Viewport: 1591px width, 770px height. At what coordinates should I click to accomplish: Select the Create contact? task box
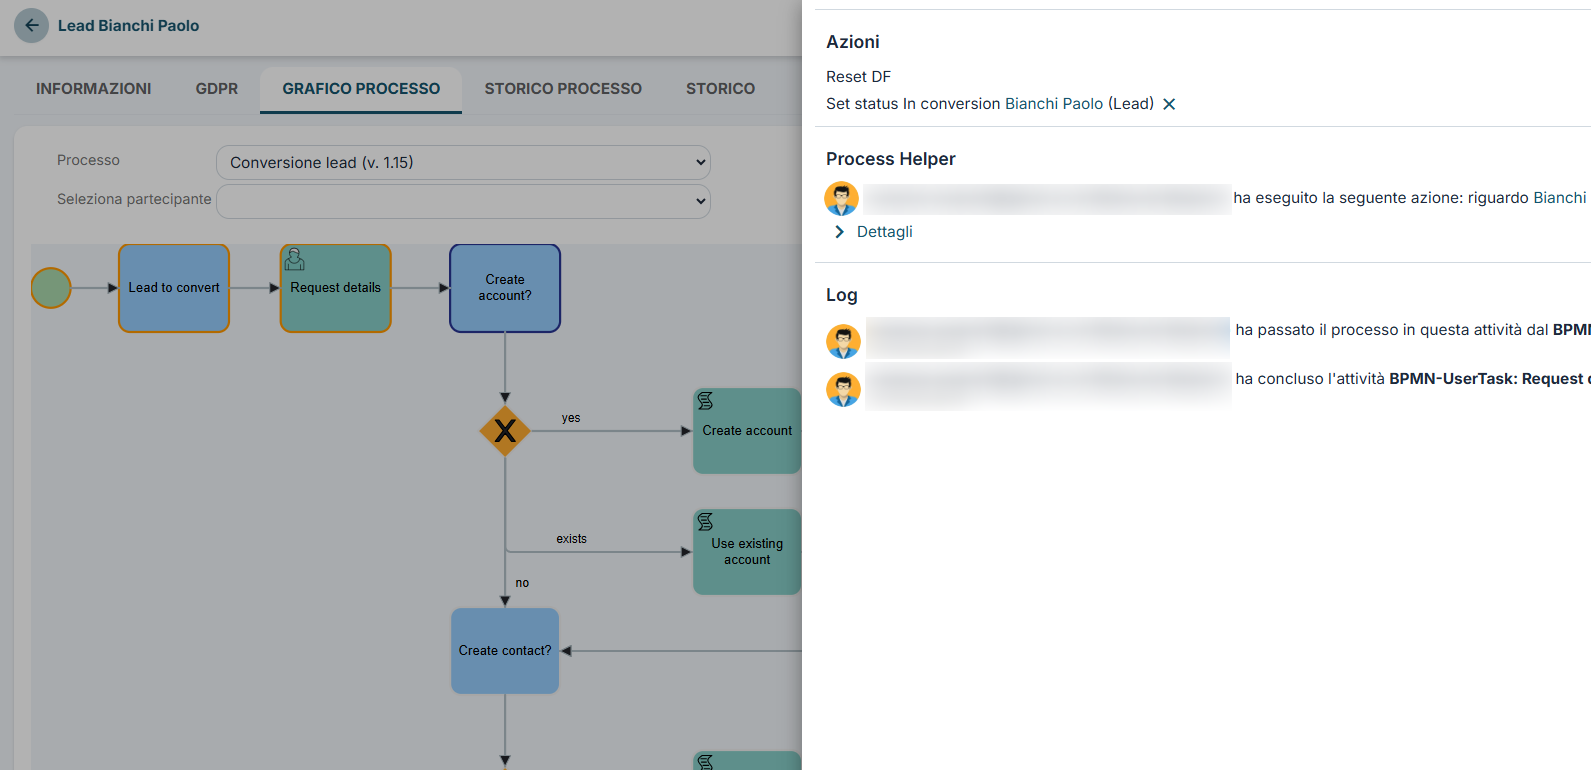[x=505, y=651]
